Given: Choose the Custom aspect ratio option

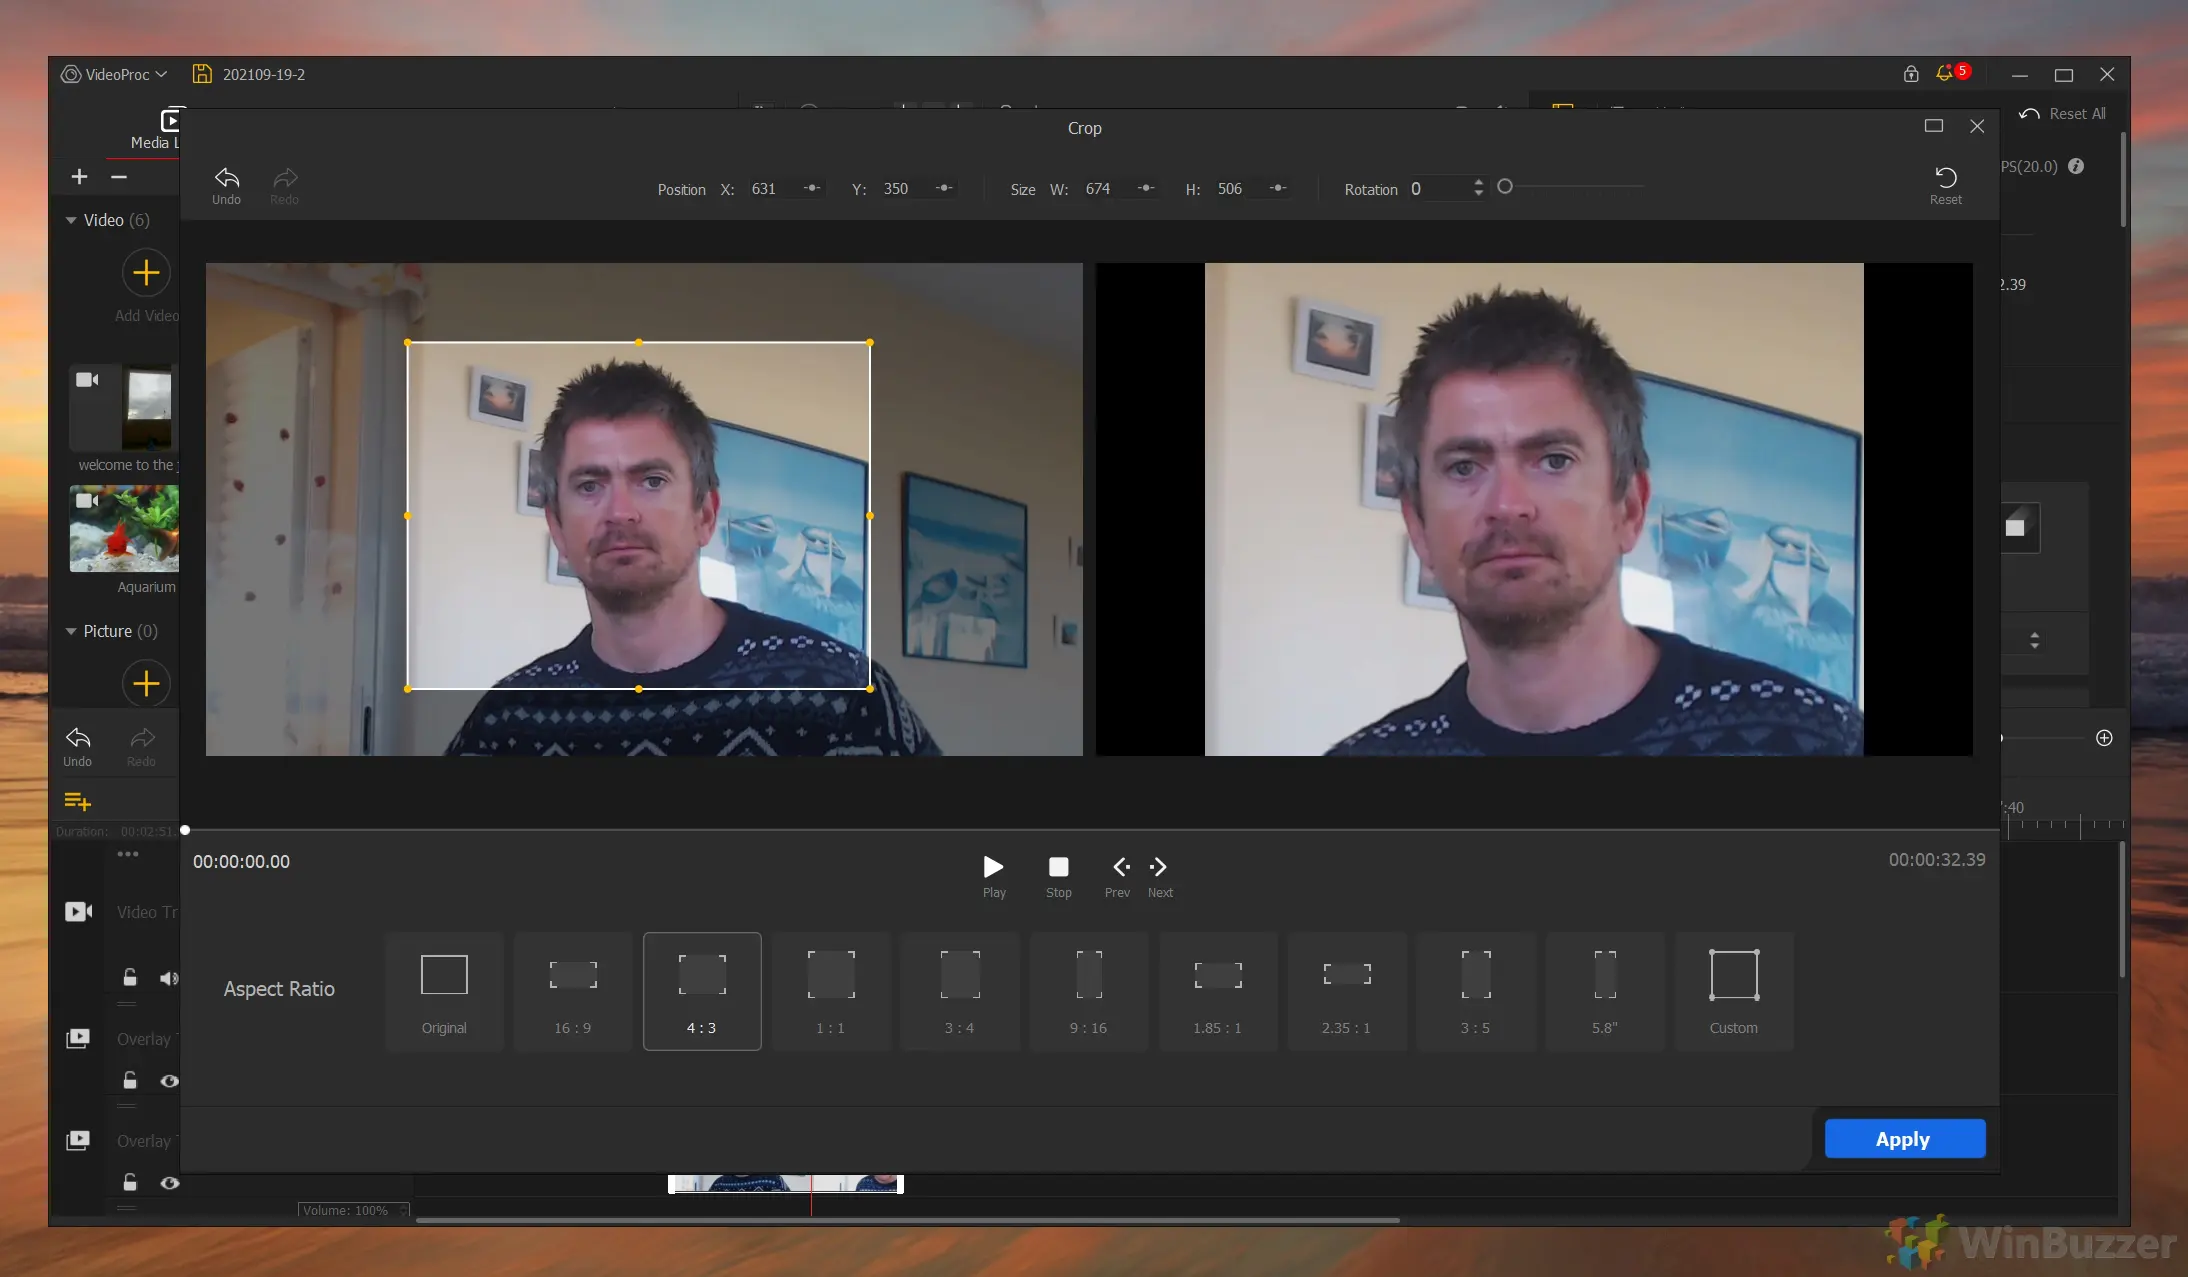Looking at the screenshot, I should pyautogui.click(x=1733, y=991).
